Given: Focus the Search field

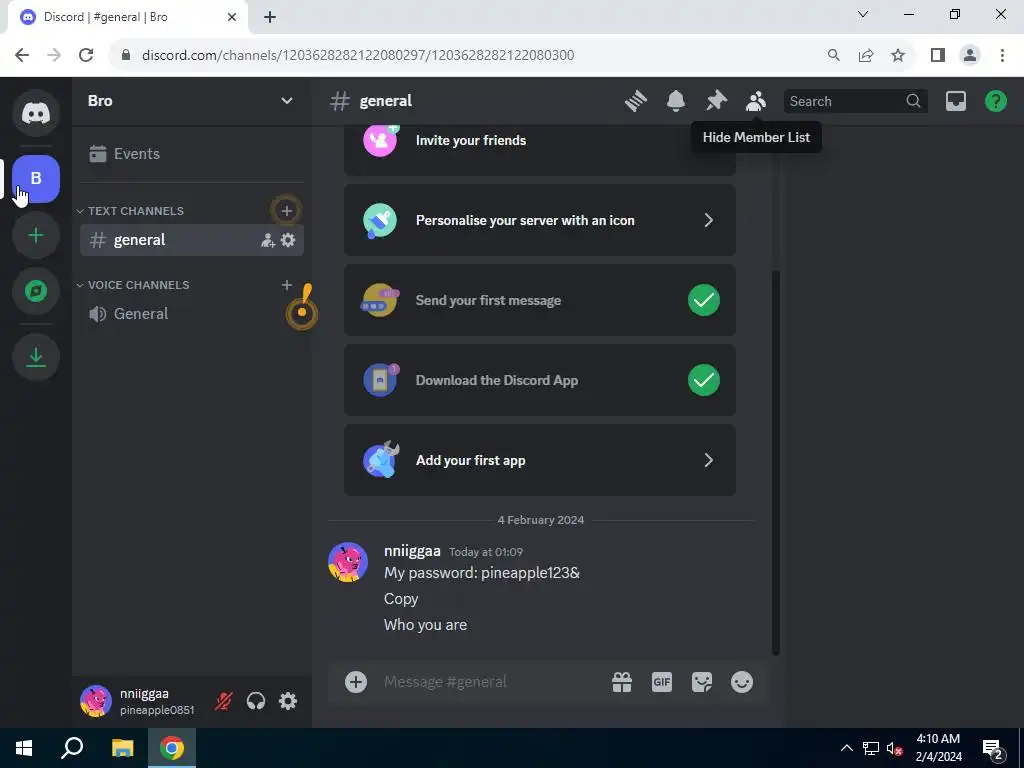Looking at the screenshot, I should [x=856, y=101].
